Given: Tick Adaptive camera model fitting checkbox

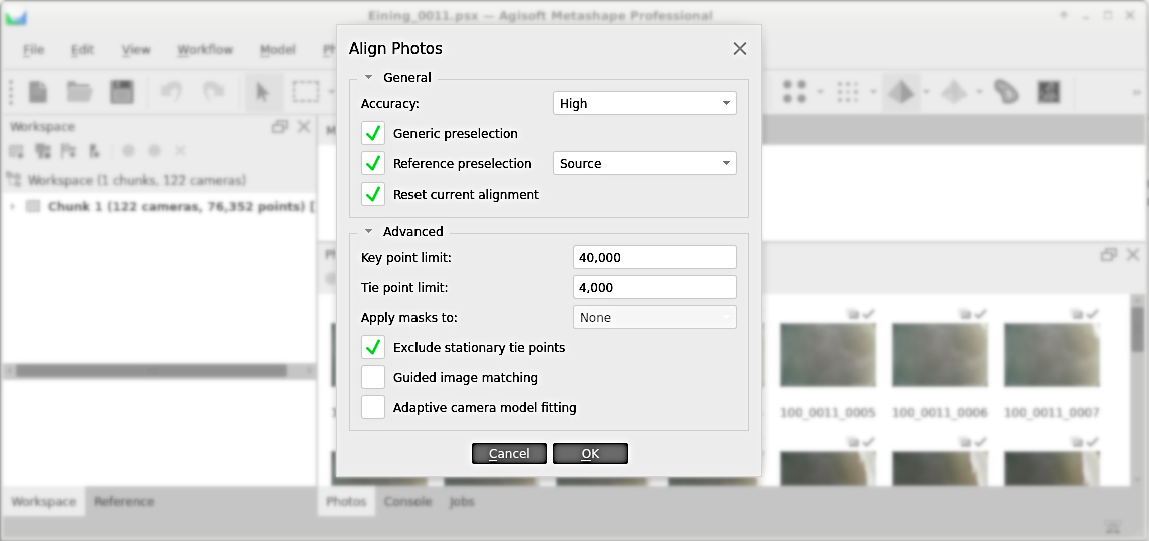Looking at the screenshot, I should 373,407.
